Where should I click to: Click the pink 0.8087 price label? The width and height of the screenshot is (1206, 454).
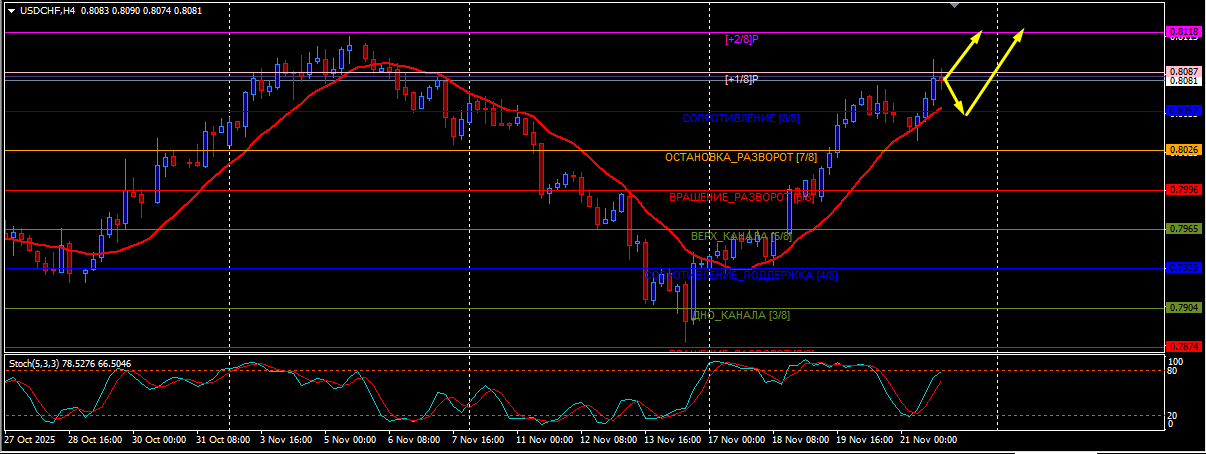coord(1184,72)
